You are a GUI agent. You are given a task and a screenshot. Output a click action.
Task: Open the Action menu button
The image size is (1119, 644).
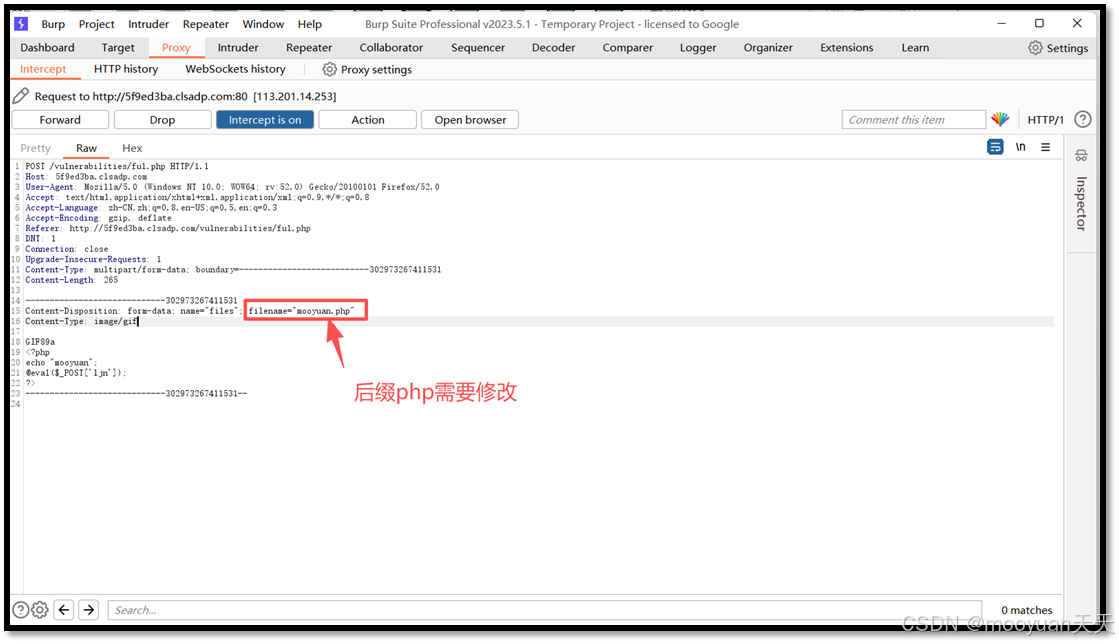(x=368, y=120)
